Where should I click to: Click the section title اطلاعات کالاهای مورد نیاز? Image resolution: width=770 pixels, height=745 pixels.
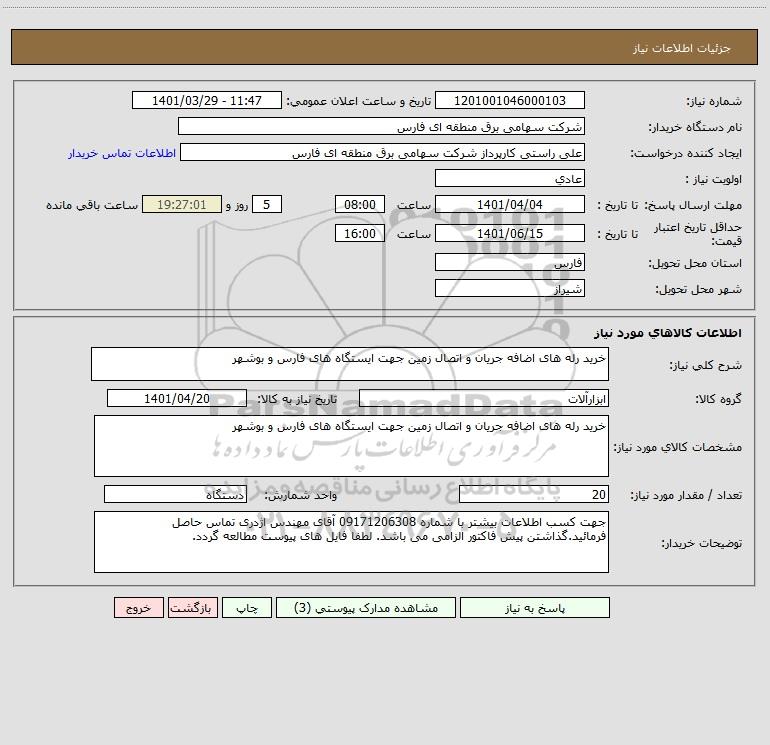pos(668,333)
